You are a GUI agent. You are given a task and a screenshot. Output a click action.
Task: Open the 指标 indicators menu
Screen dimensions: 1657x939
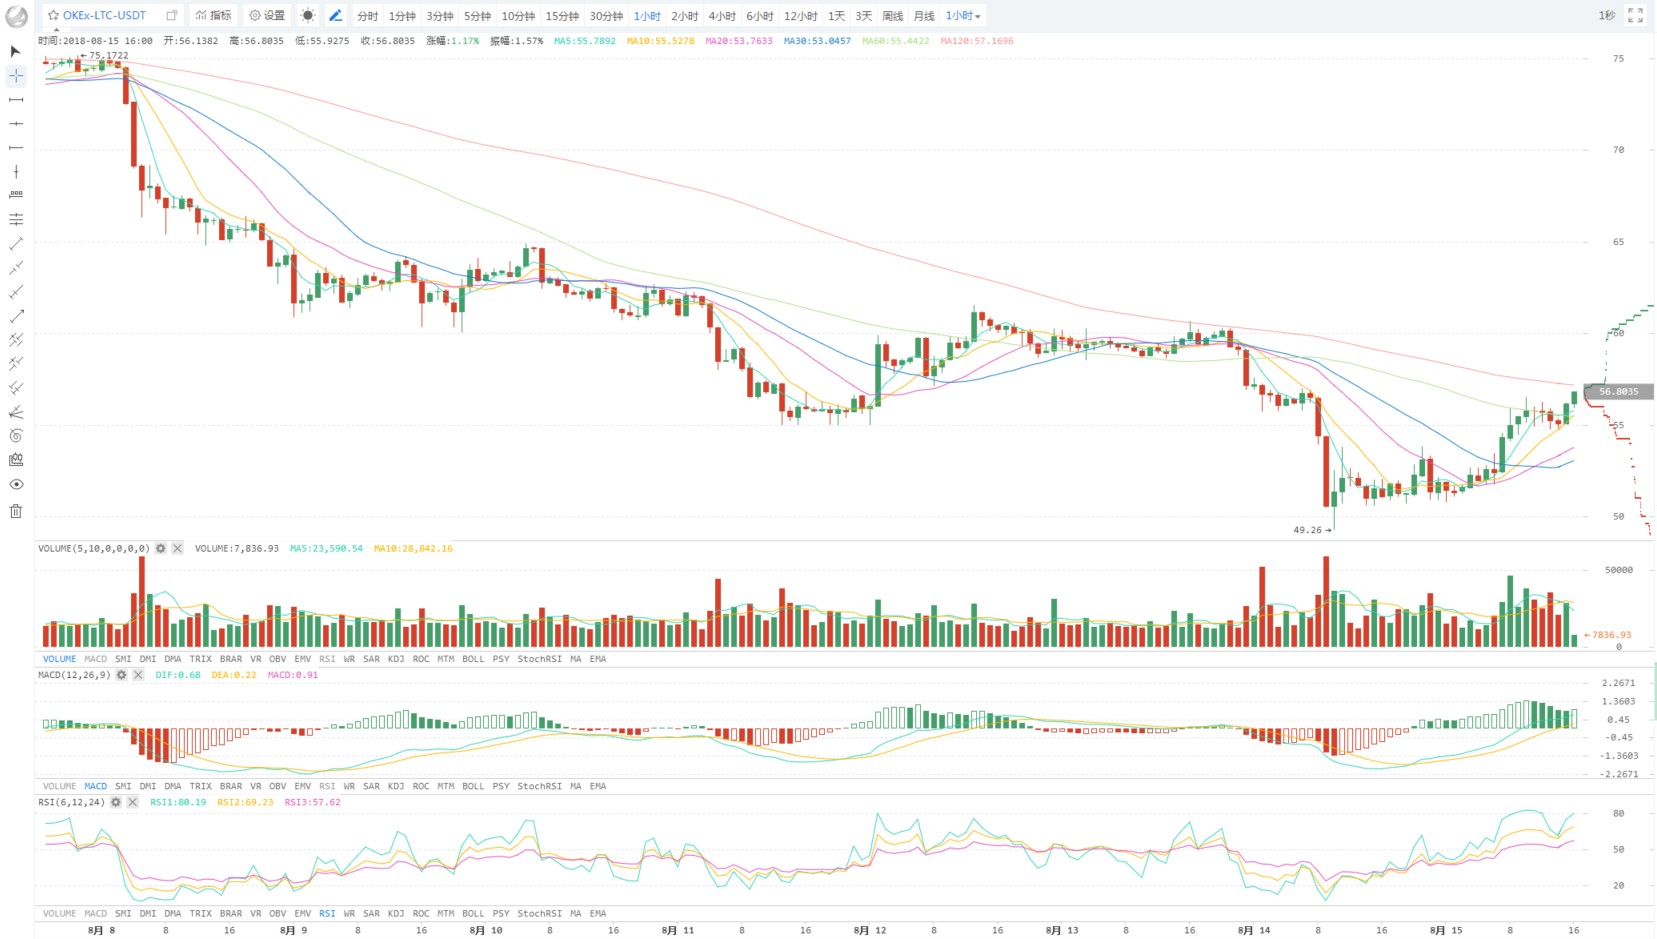[x=213, y=16]
